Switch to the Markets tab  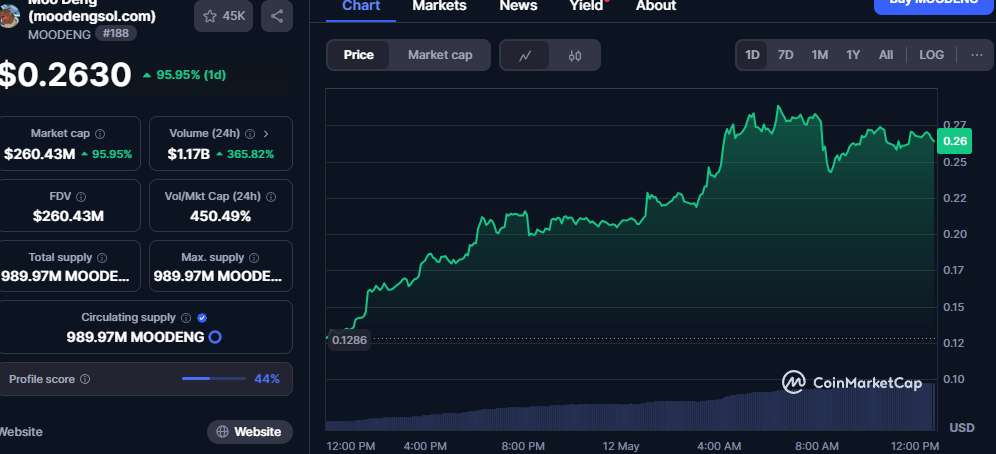point(440,6)
